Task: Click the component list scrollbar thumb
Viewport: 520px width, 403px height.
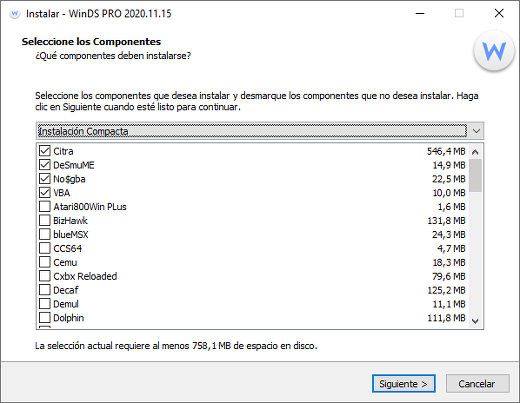Action: 475,175
